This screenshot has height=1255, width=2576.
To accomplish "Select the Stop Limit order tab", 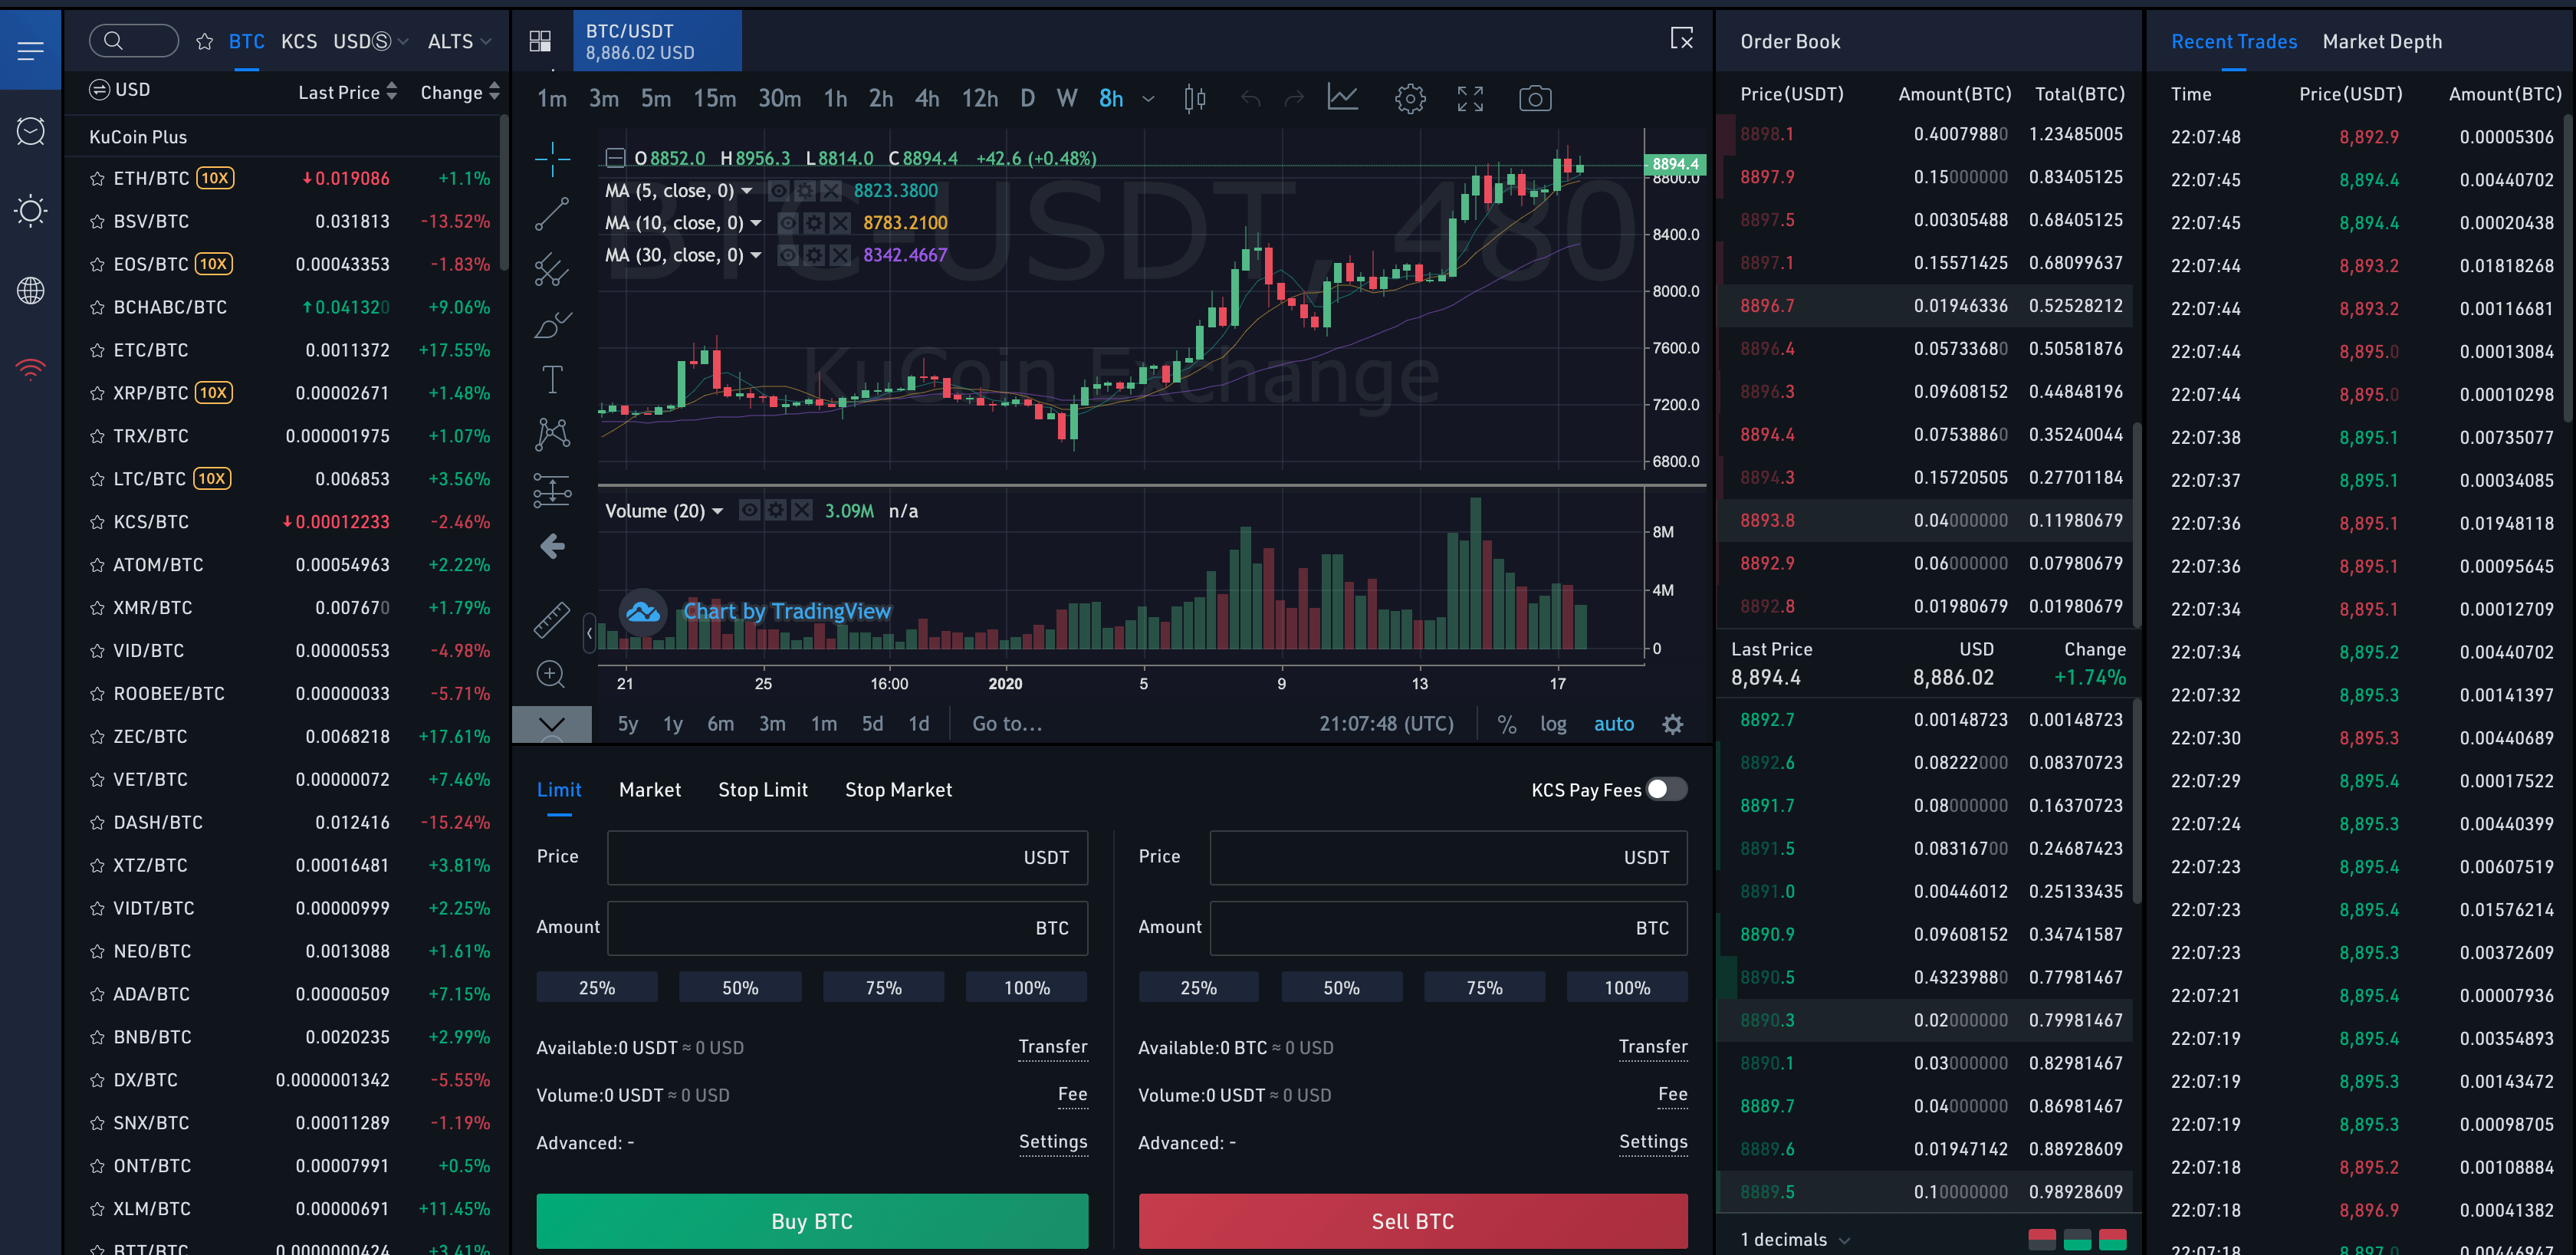I will pyautogui.click(x=762, y=789).
